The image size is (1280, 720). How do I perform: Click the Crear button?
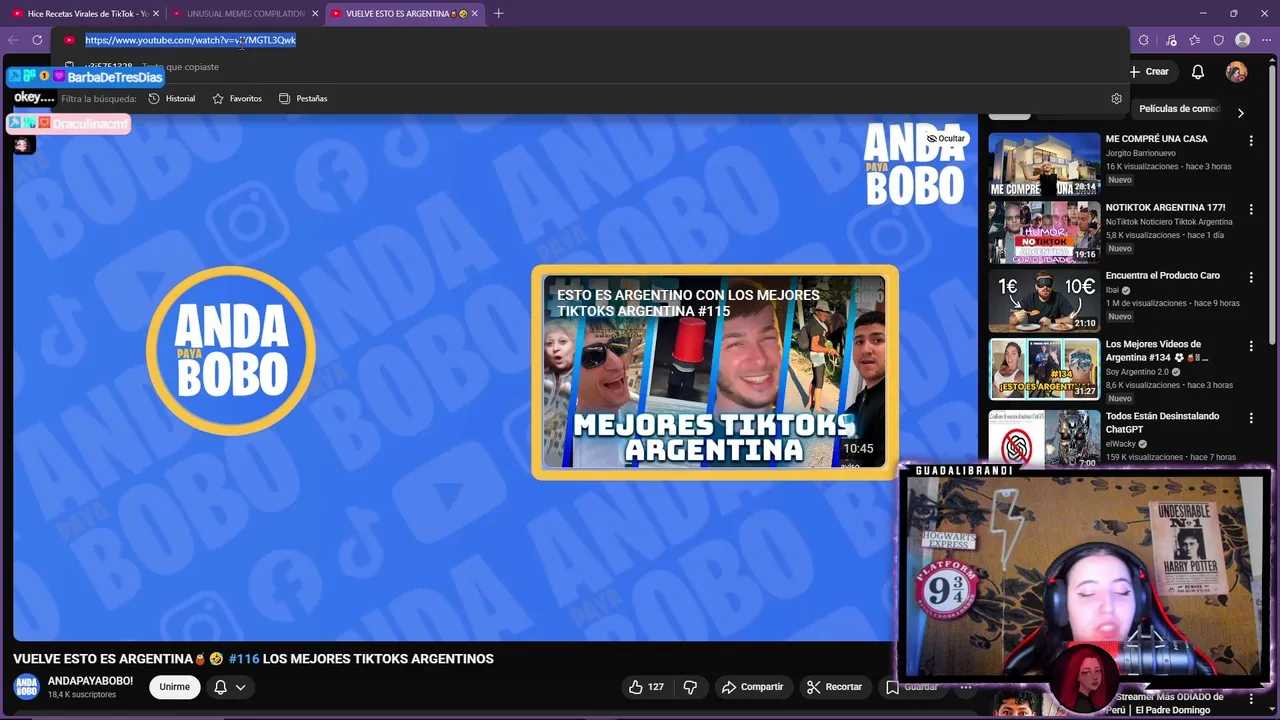coord(1149,71)
